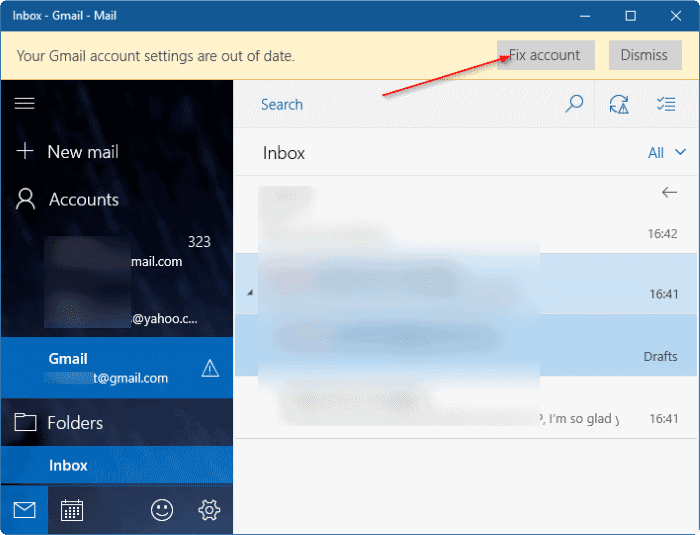This screenshot has width=700, height=535.
Task: Open the Calendar app icon
Action: click(72, 510)
